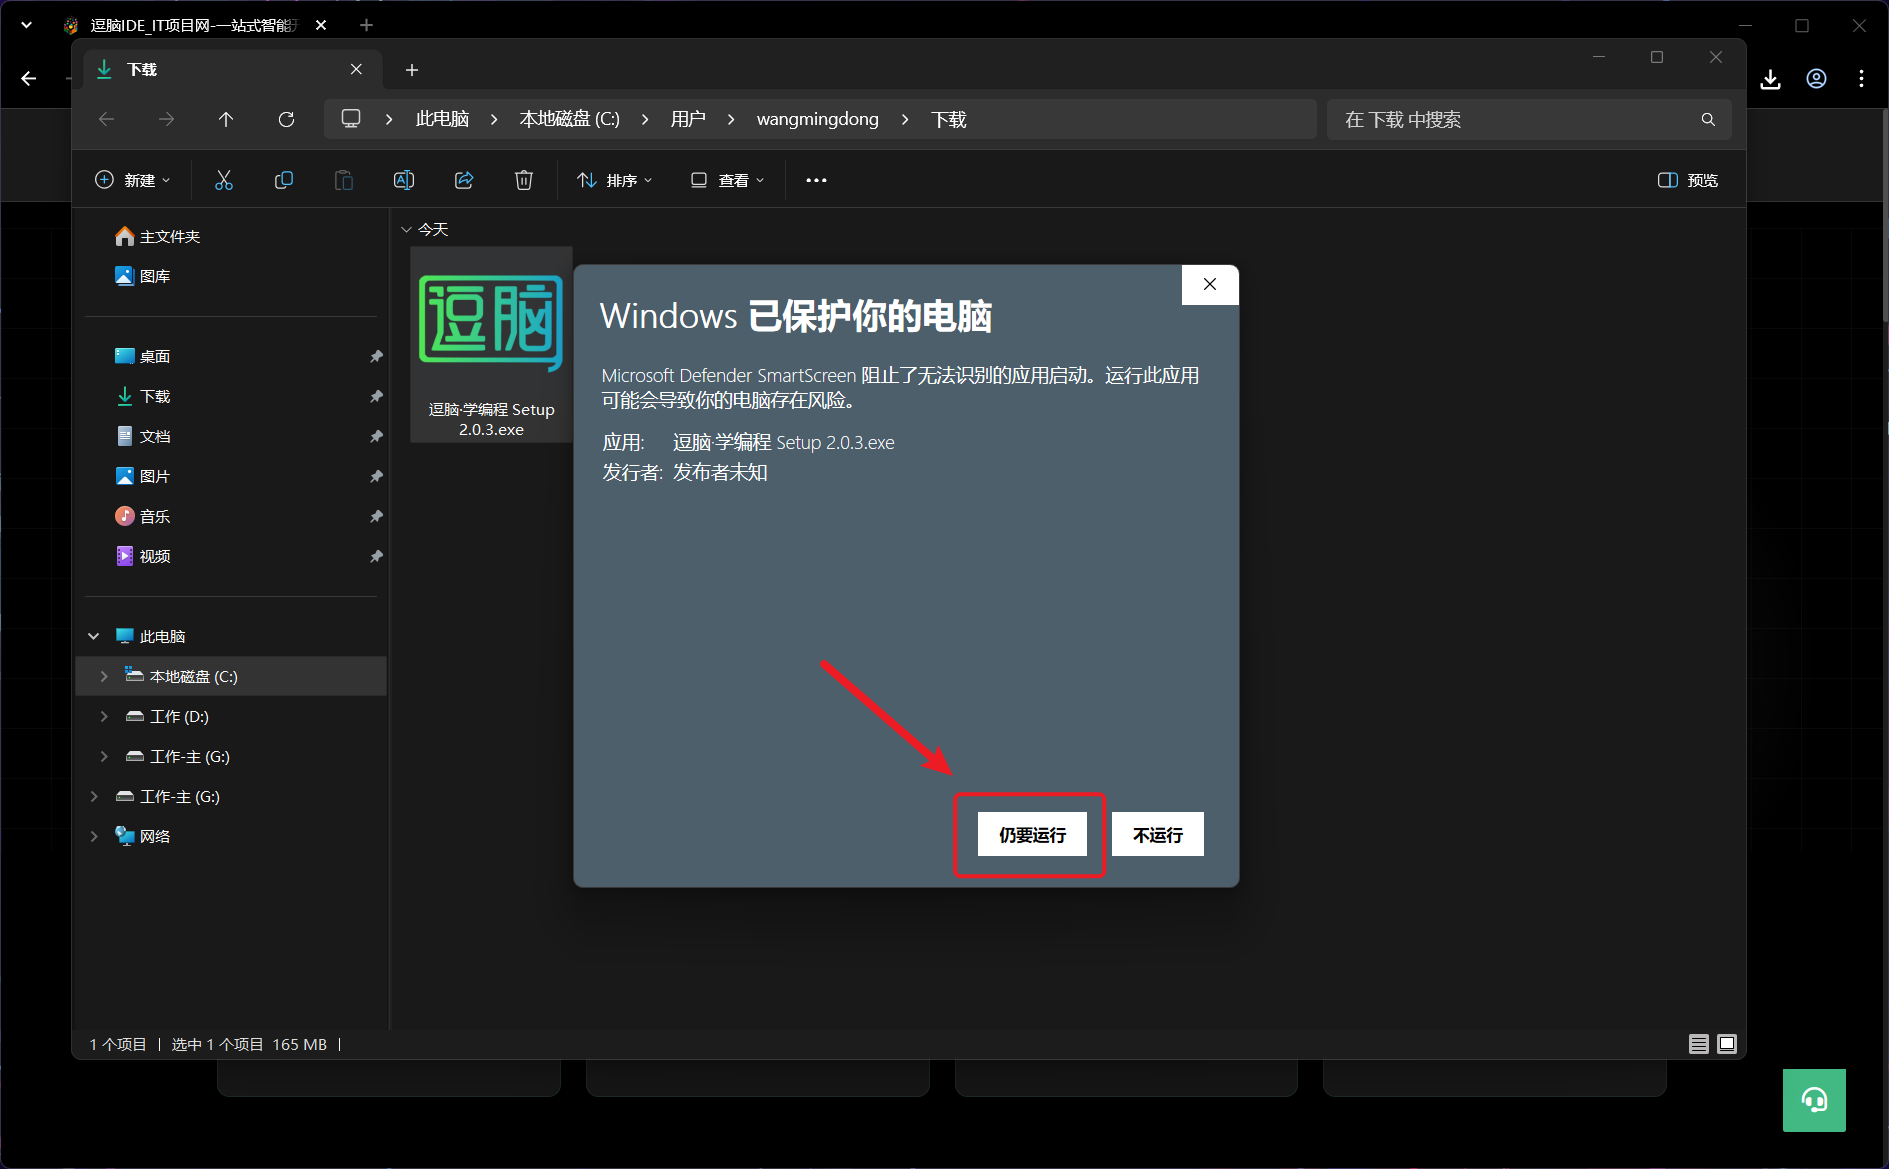
Task: Expand the 本地磁盘 (C:) tree node
Action: 103,676
